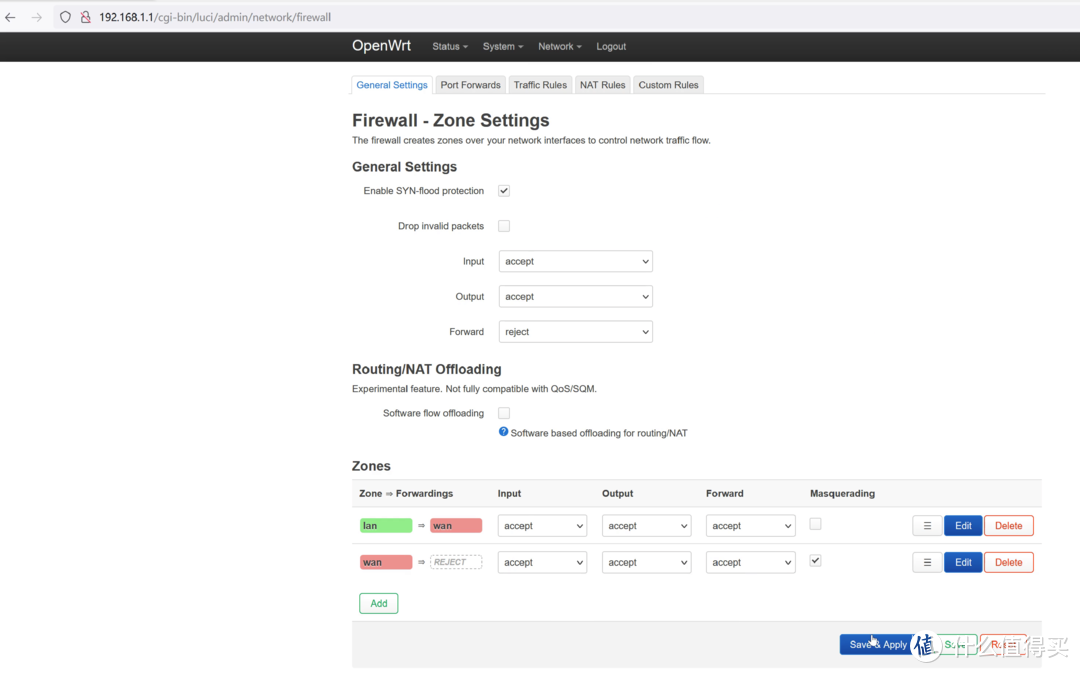
Task: Click the reorder handle on the lan zone row
Action: tap(927, 526)
